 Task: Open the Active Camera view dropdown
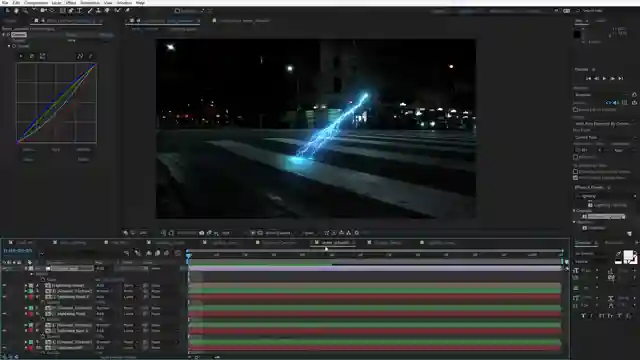pyautogui.click(x=280, y=233)
